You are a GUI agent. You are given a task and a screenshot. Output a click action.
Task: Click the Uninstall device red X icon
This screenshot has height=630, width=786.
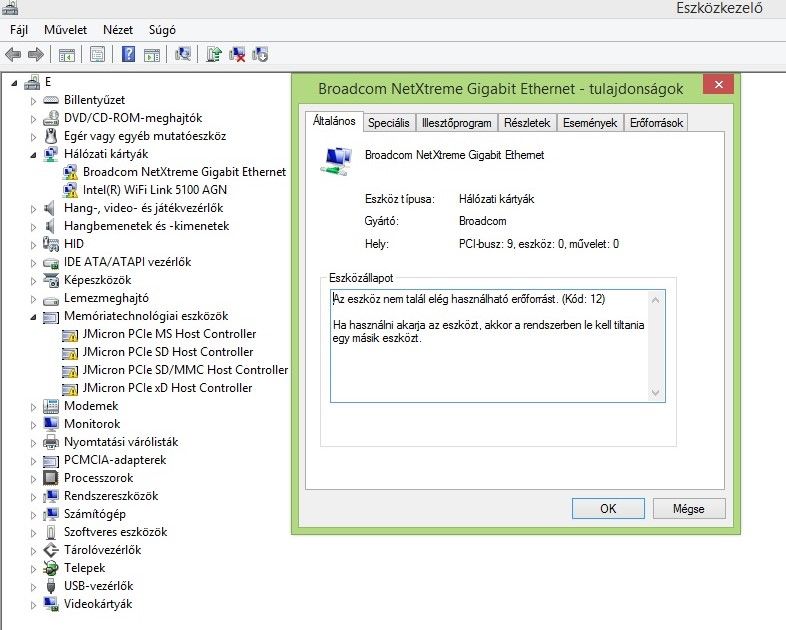237,54
